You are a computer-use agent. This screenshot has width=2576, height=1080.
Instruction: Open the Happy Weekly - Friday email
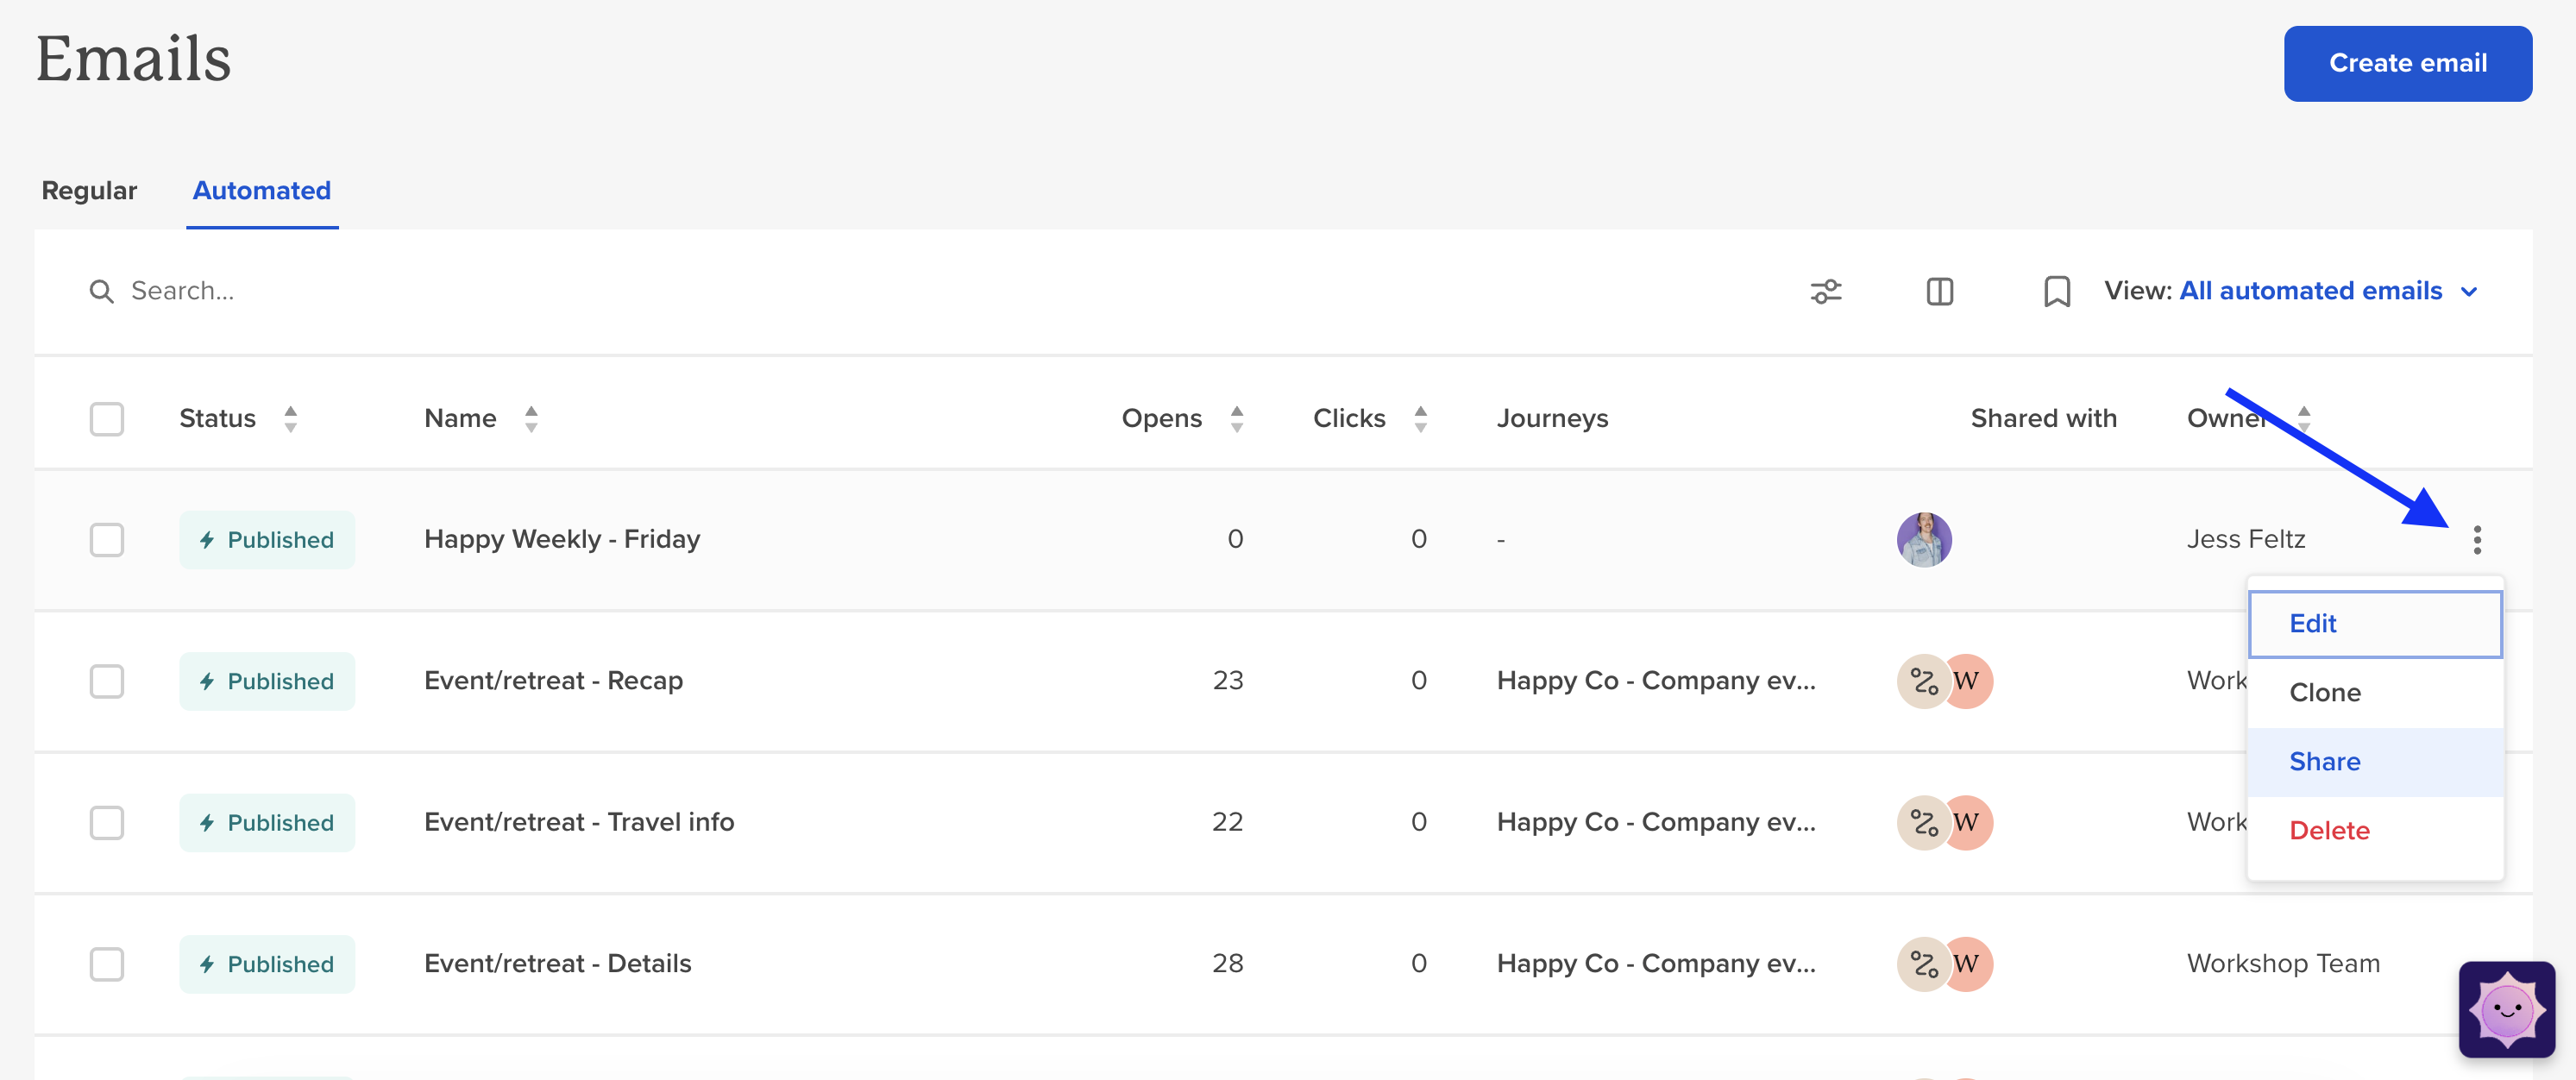562,540
